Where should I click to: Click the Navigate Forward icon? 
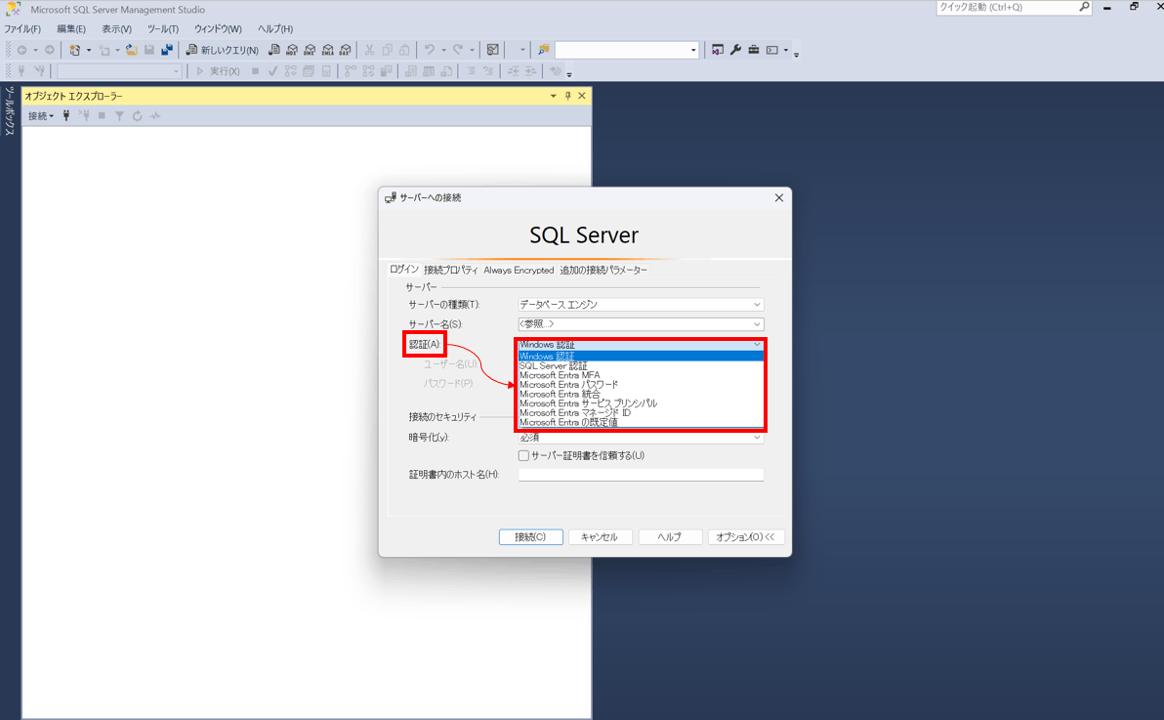click(49, 50)
